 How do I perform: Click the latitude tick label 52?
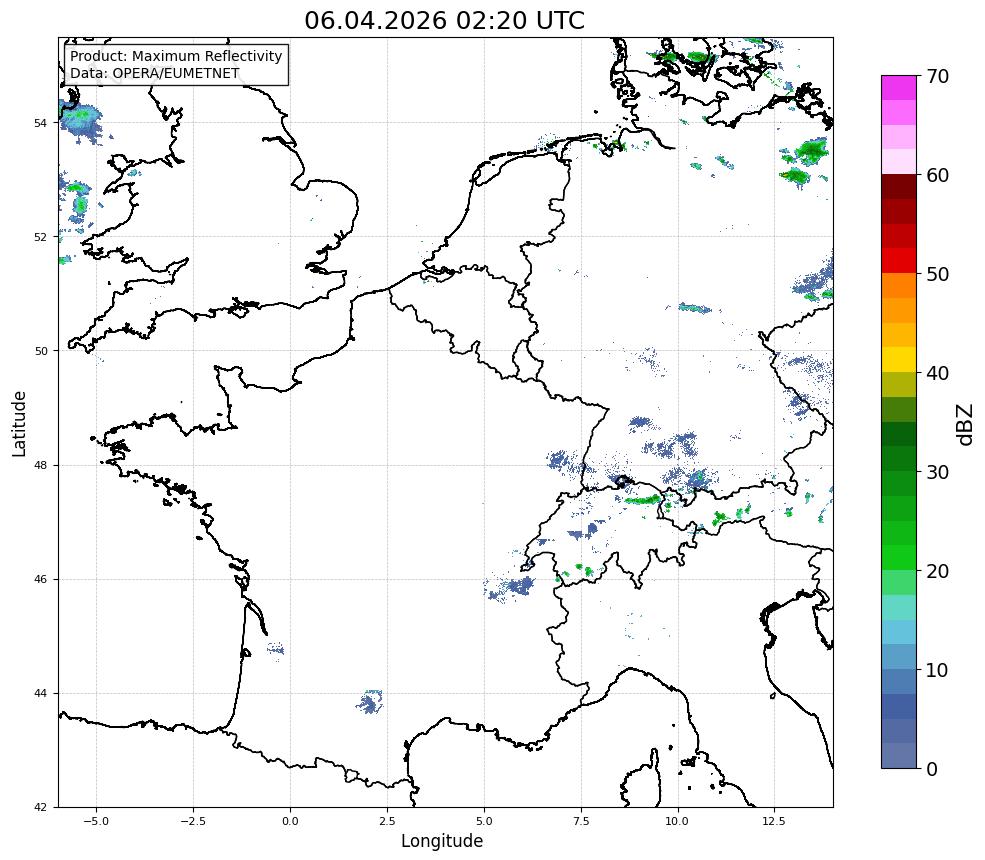coord(40,237)
